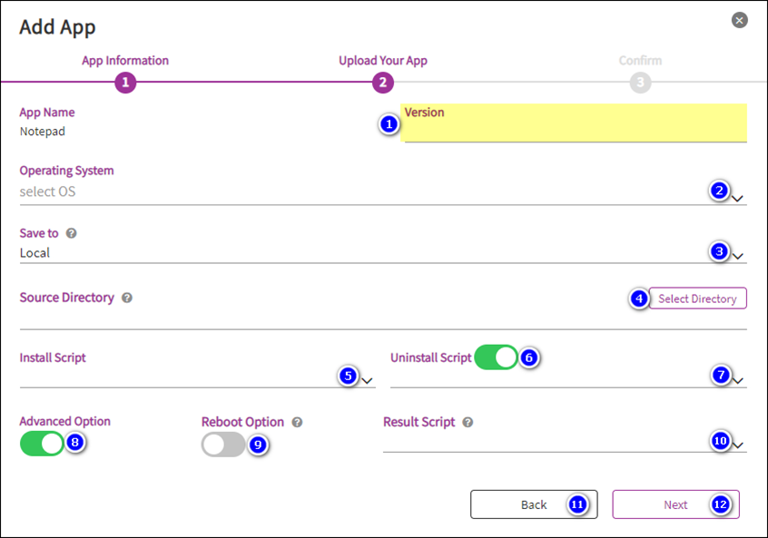The image size is (768, 538).
Task: Close the Add App dialog
Action: pyautogui.click(x=739, y=20)
